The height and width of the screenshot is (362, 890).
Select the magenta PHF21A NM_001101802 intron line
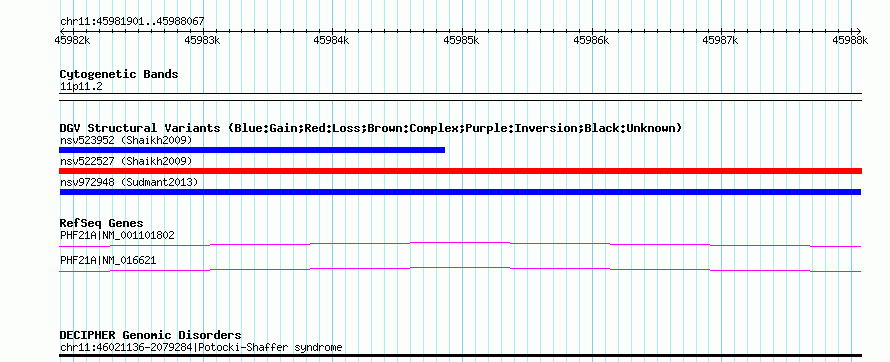pos(460,244)
